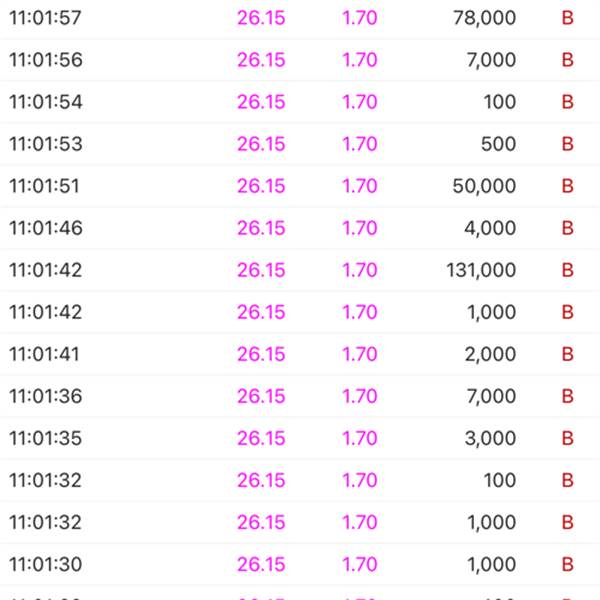Click the 11:01:30 timestamp

tap(46, 565)
